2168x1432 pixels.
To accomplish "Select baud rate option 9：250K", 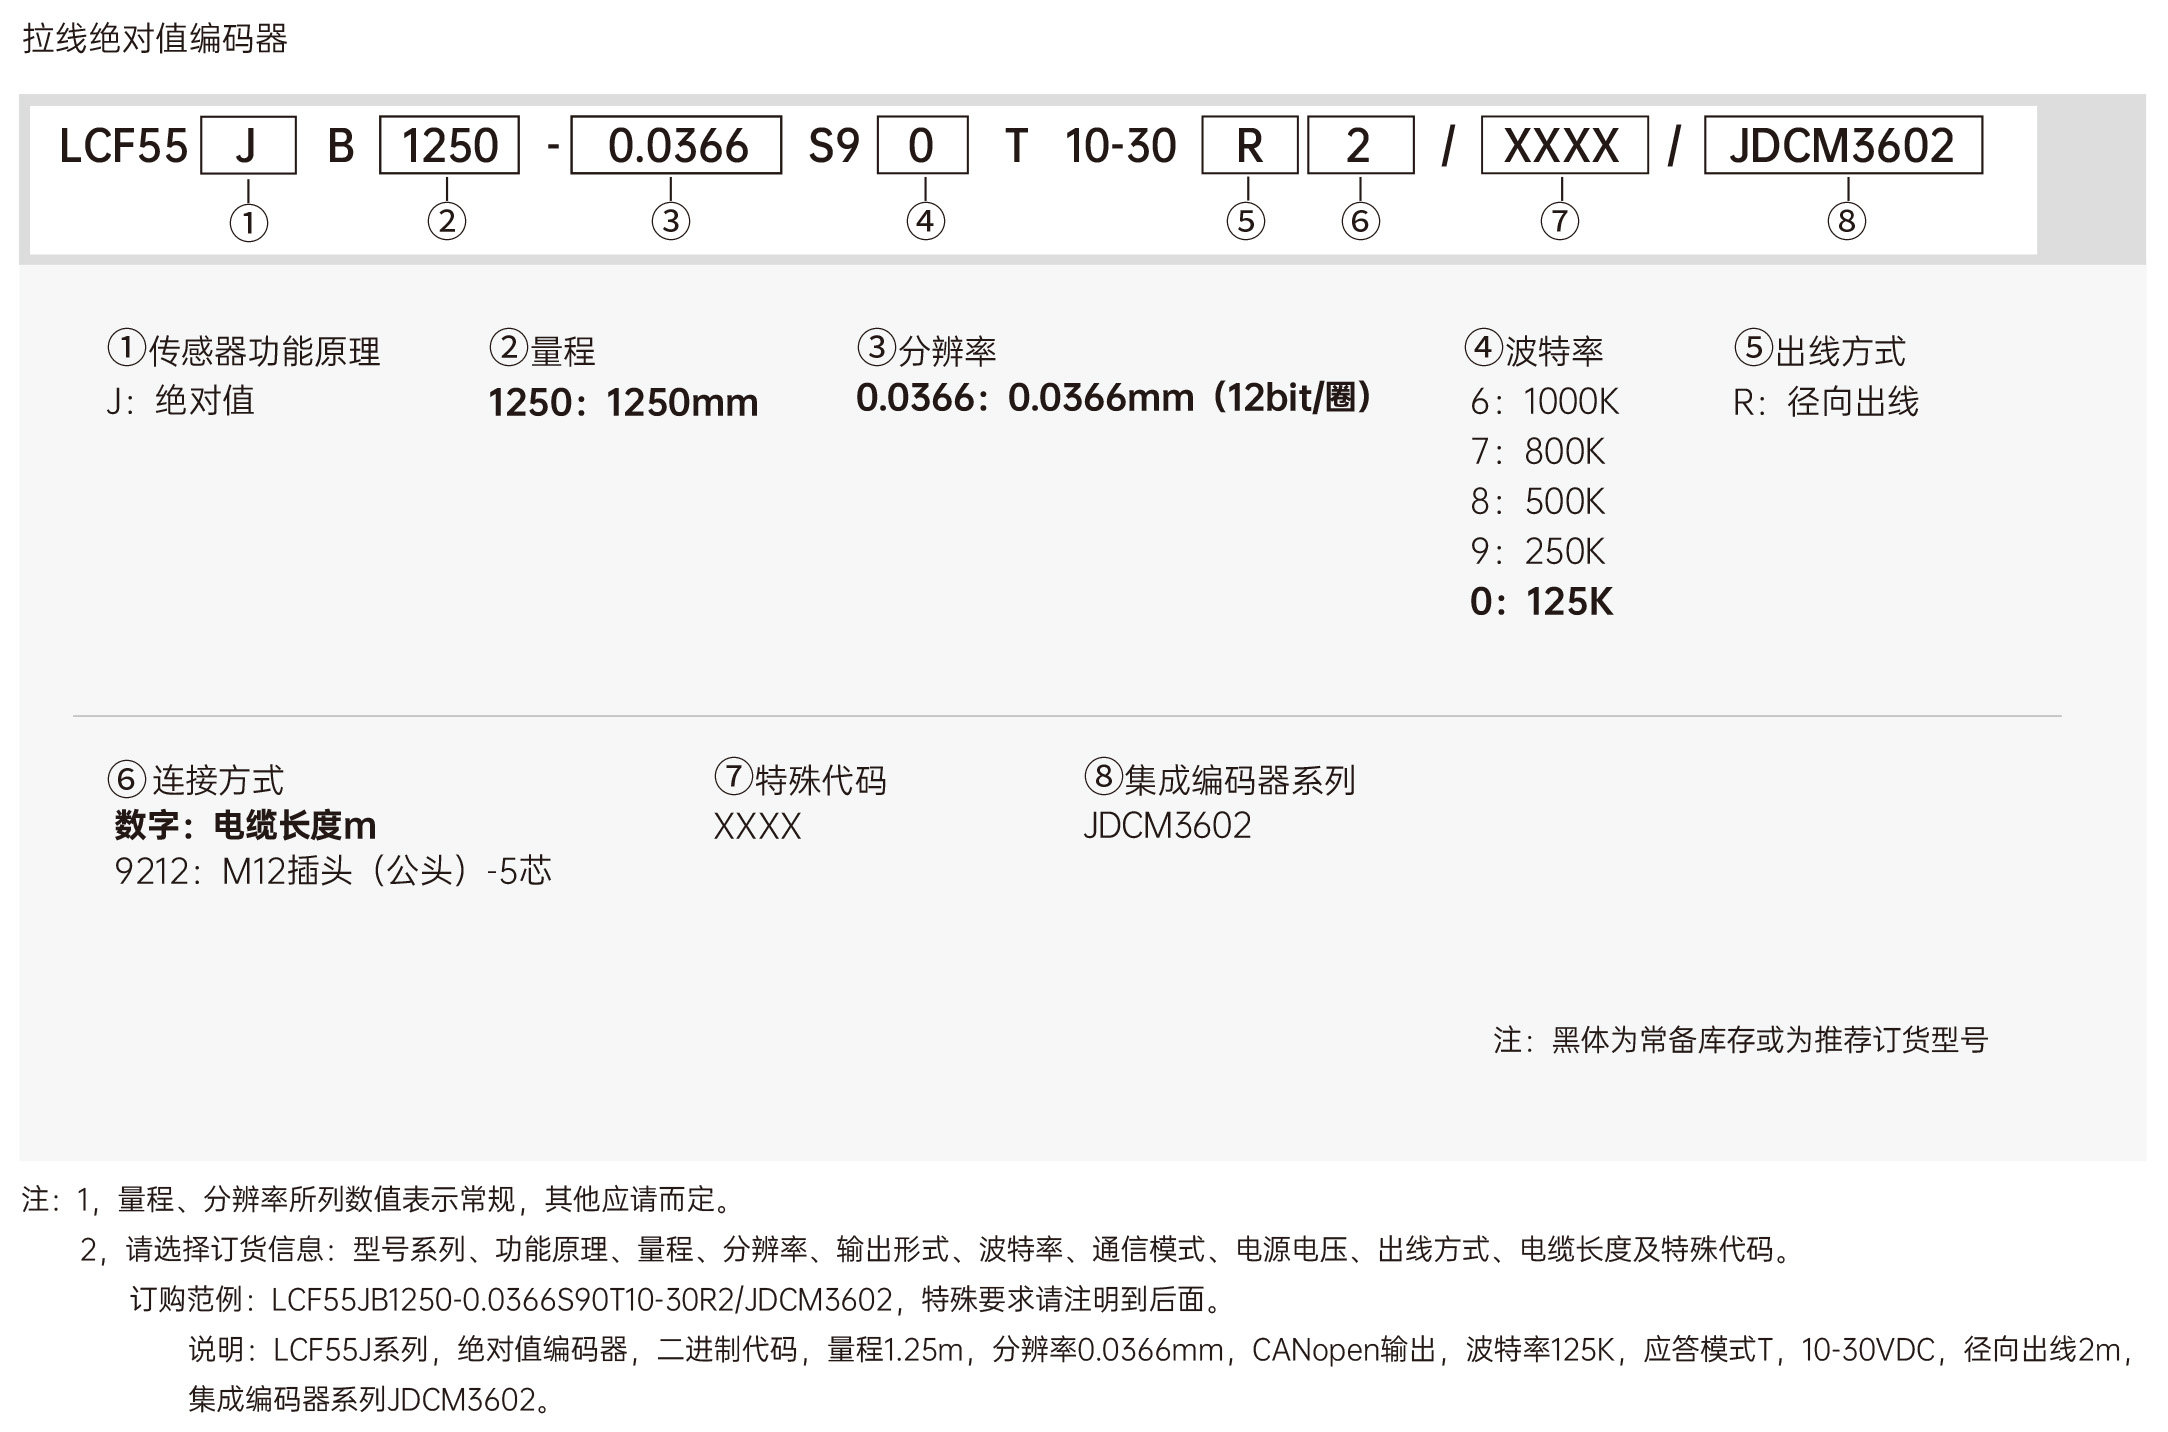I will (1537, 552).
